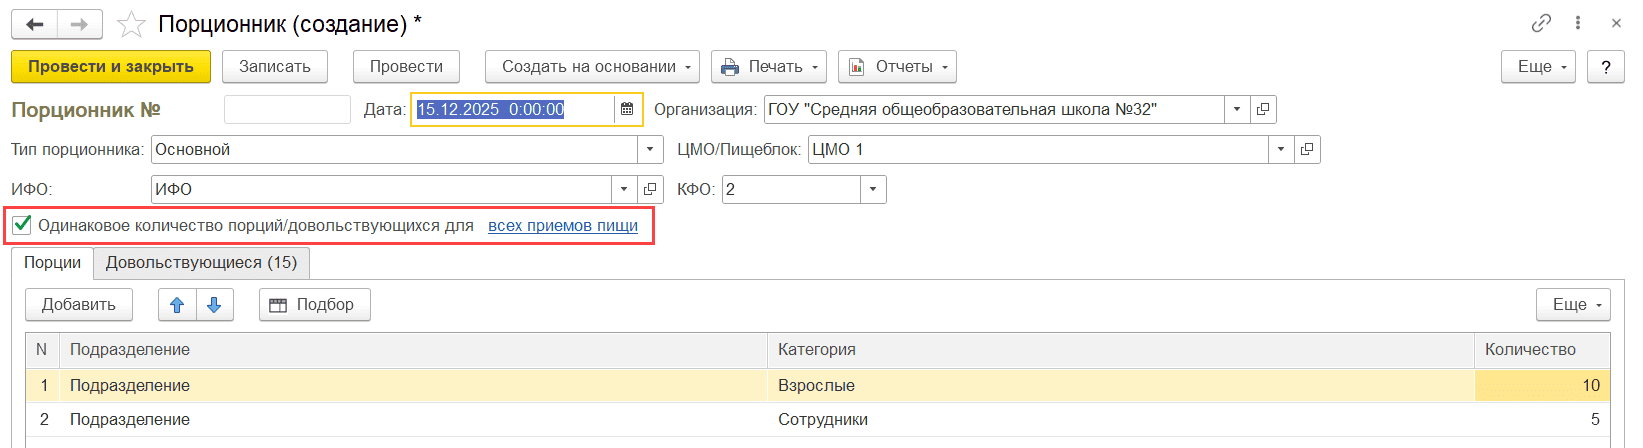This screenshot has width=1643, height=448.
Task: Move row up with blue arrow
Action: point(177,305)
